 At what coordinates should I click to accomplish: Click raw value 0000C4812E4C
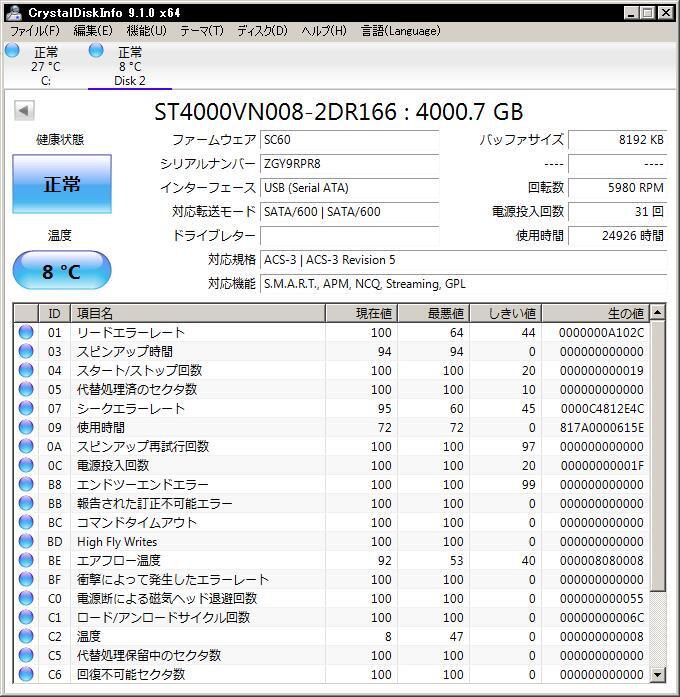(x=602, y=409)
